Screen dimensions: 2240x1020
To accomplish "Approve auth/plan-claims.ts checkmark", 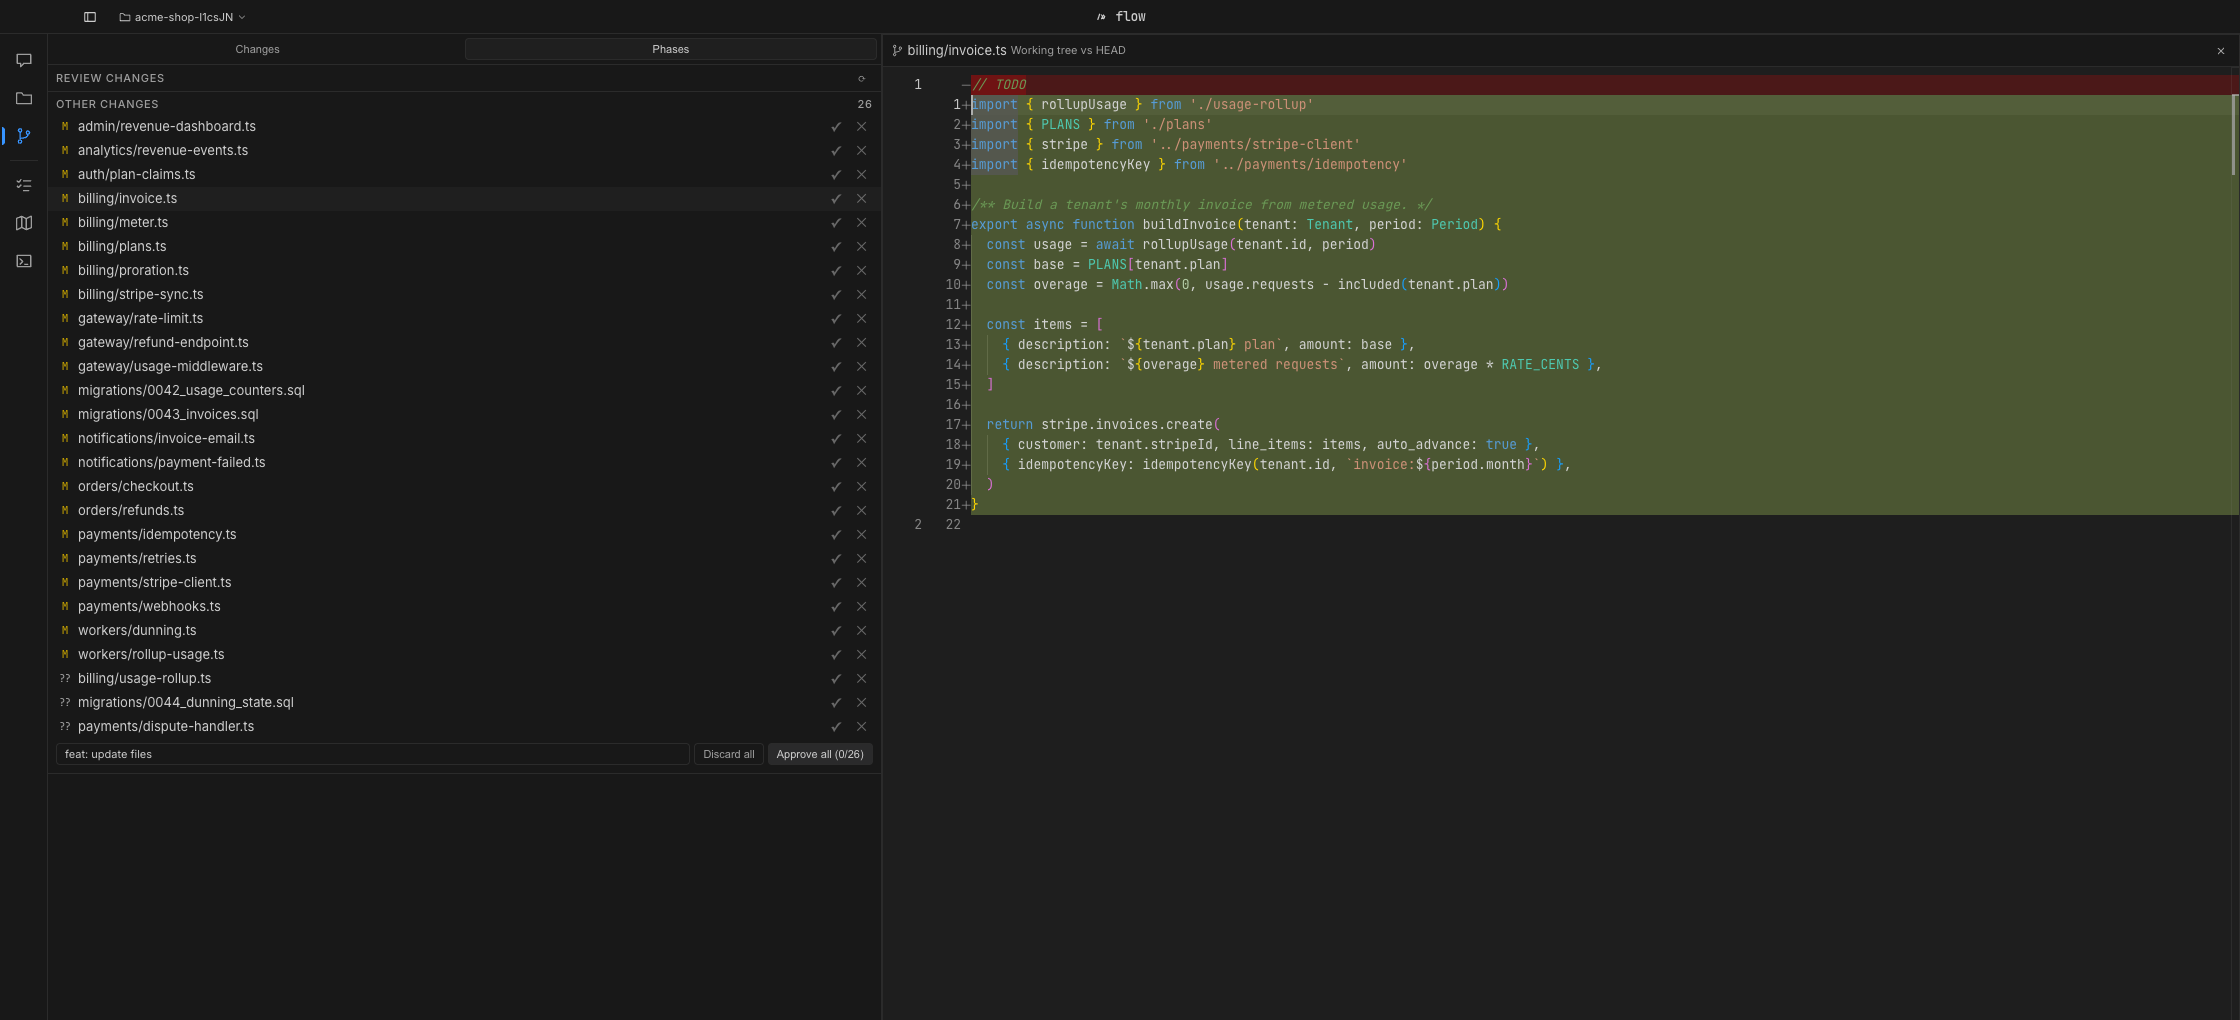I will pyautogui.click(x=836, y=174).
